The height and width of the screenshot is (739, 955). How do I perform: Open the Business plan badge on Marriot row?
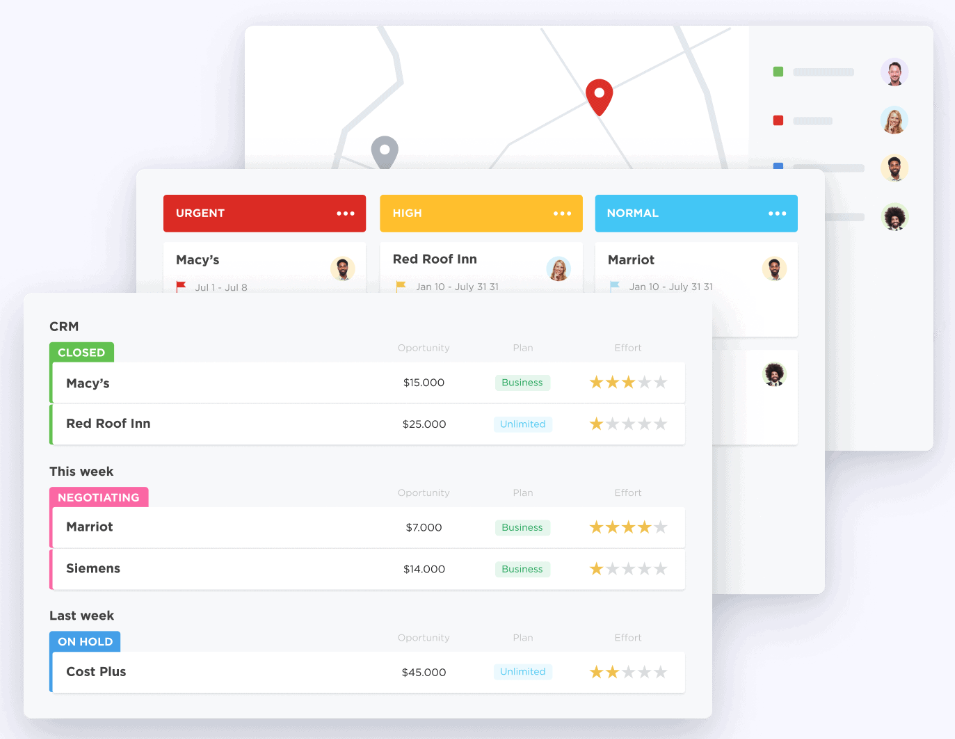522,527
